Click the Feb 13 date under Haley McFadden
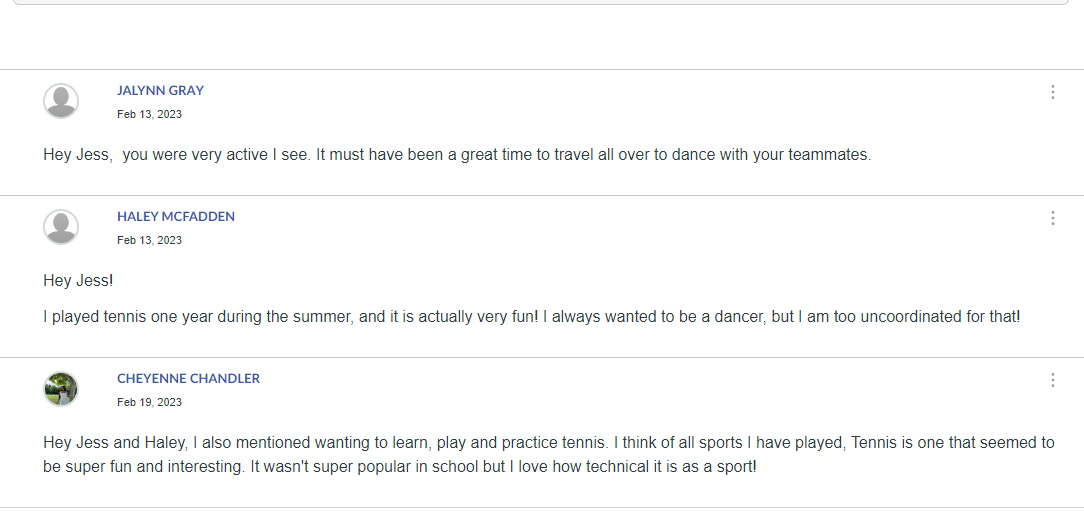The height and width of the screenshot is (512, 1084). point(149,240)
